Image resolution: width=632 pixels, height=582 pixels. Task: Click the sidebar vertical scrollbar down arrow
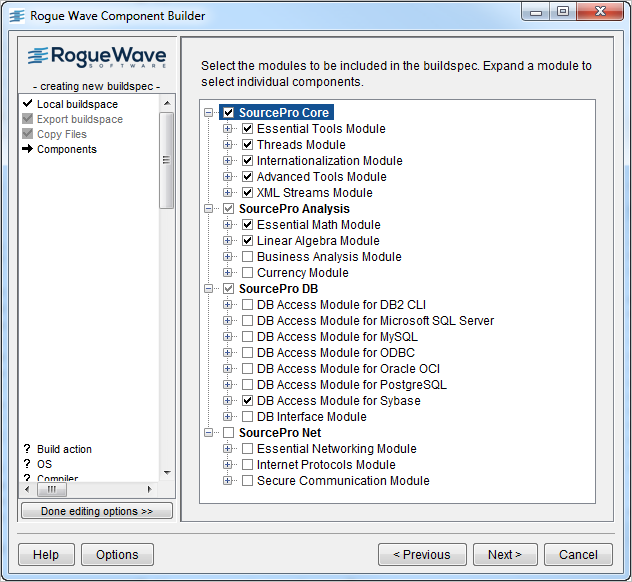pos(167,473)
